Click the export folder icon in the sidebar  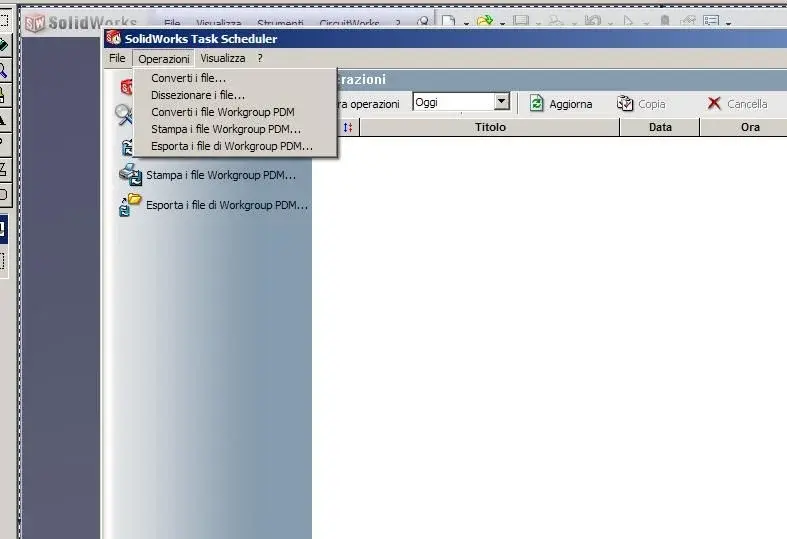(x=130, y=205)
